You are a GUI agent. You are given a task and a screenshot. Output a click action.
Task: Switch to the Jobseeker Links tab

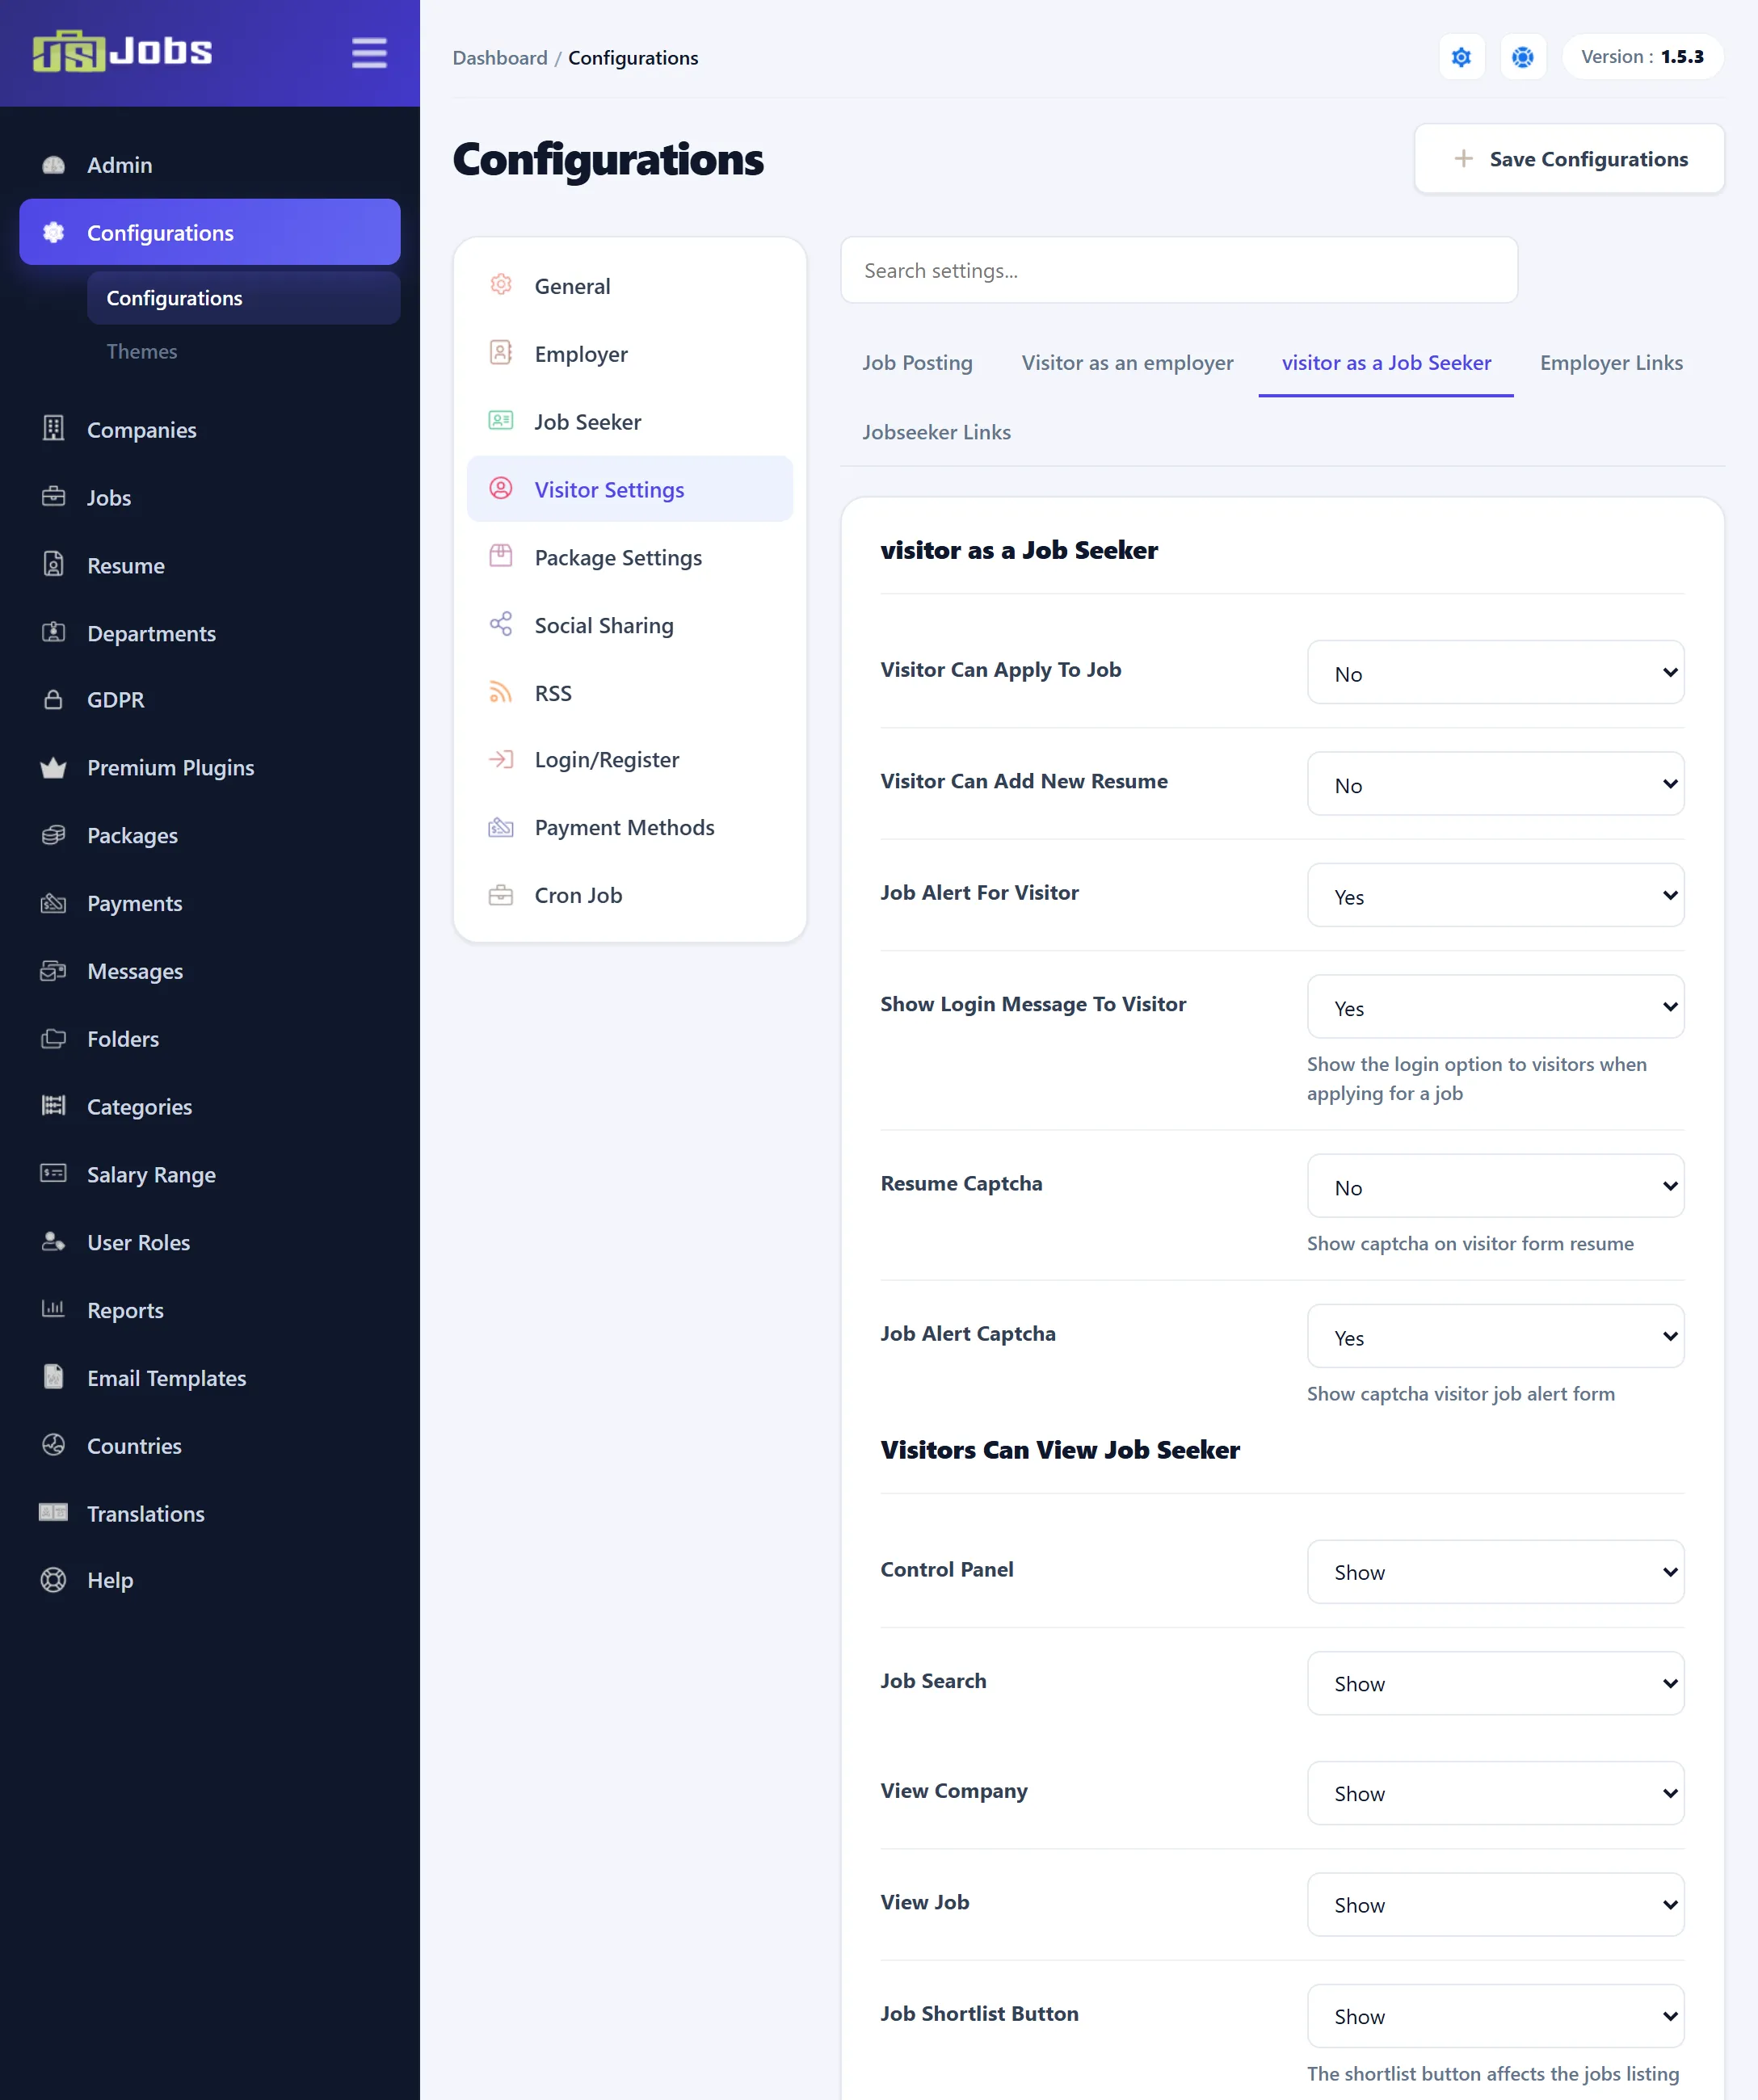pos(936,432)
